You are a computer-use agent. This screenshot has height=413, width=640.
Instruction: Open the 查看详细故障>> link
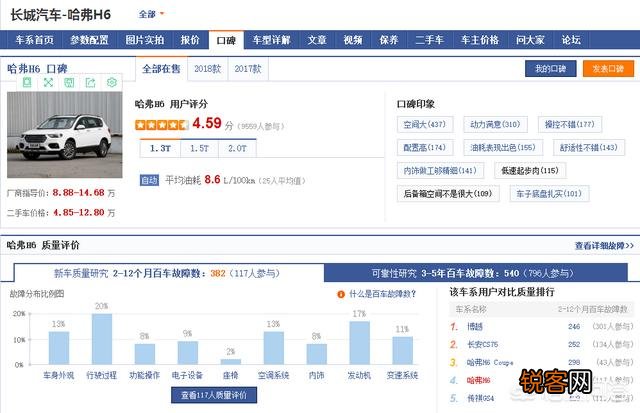pos(604,246)
